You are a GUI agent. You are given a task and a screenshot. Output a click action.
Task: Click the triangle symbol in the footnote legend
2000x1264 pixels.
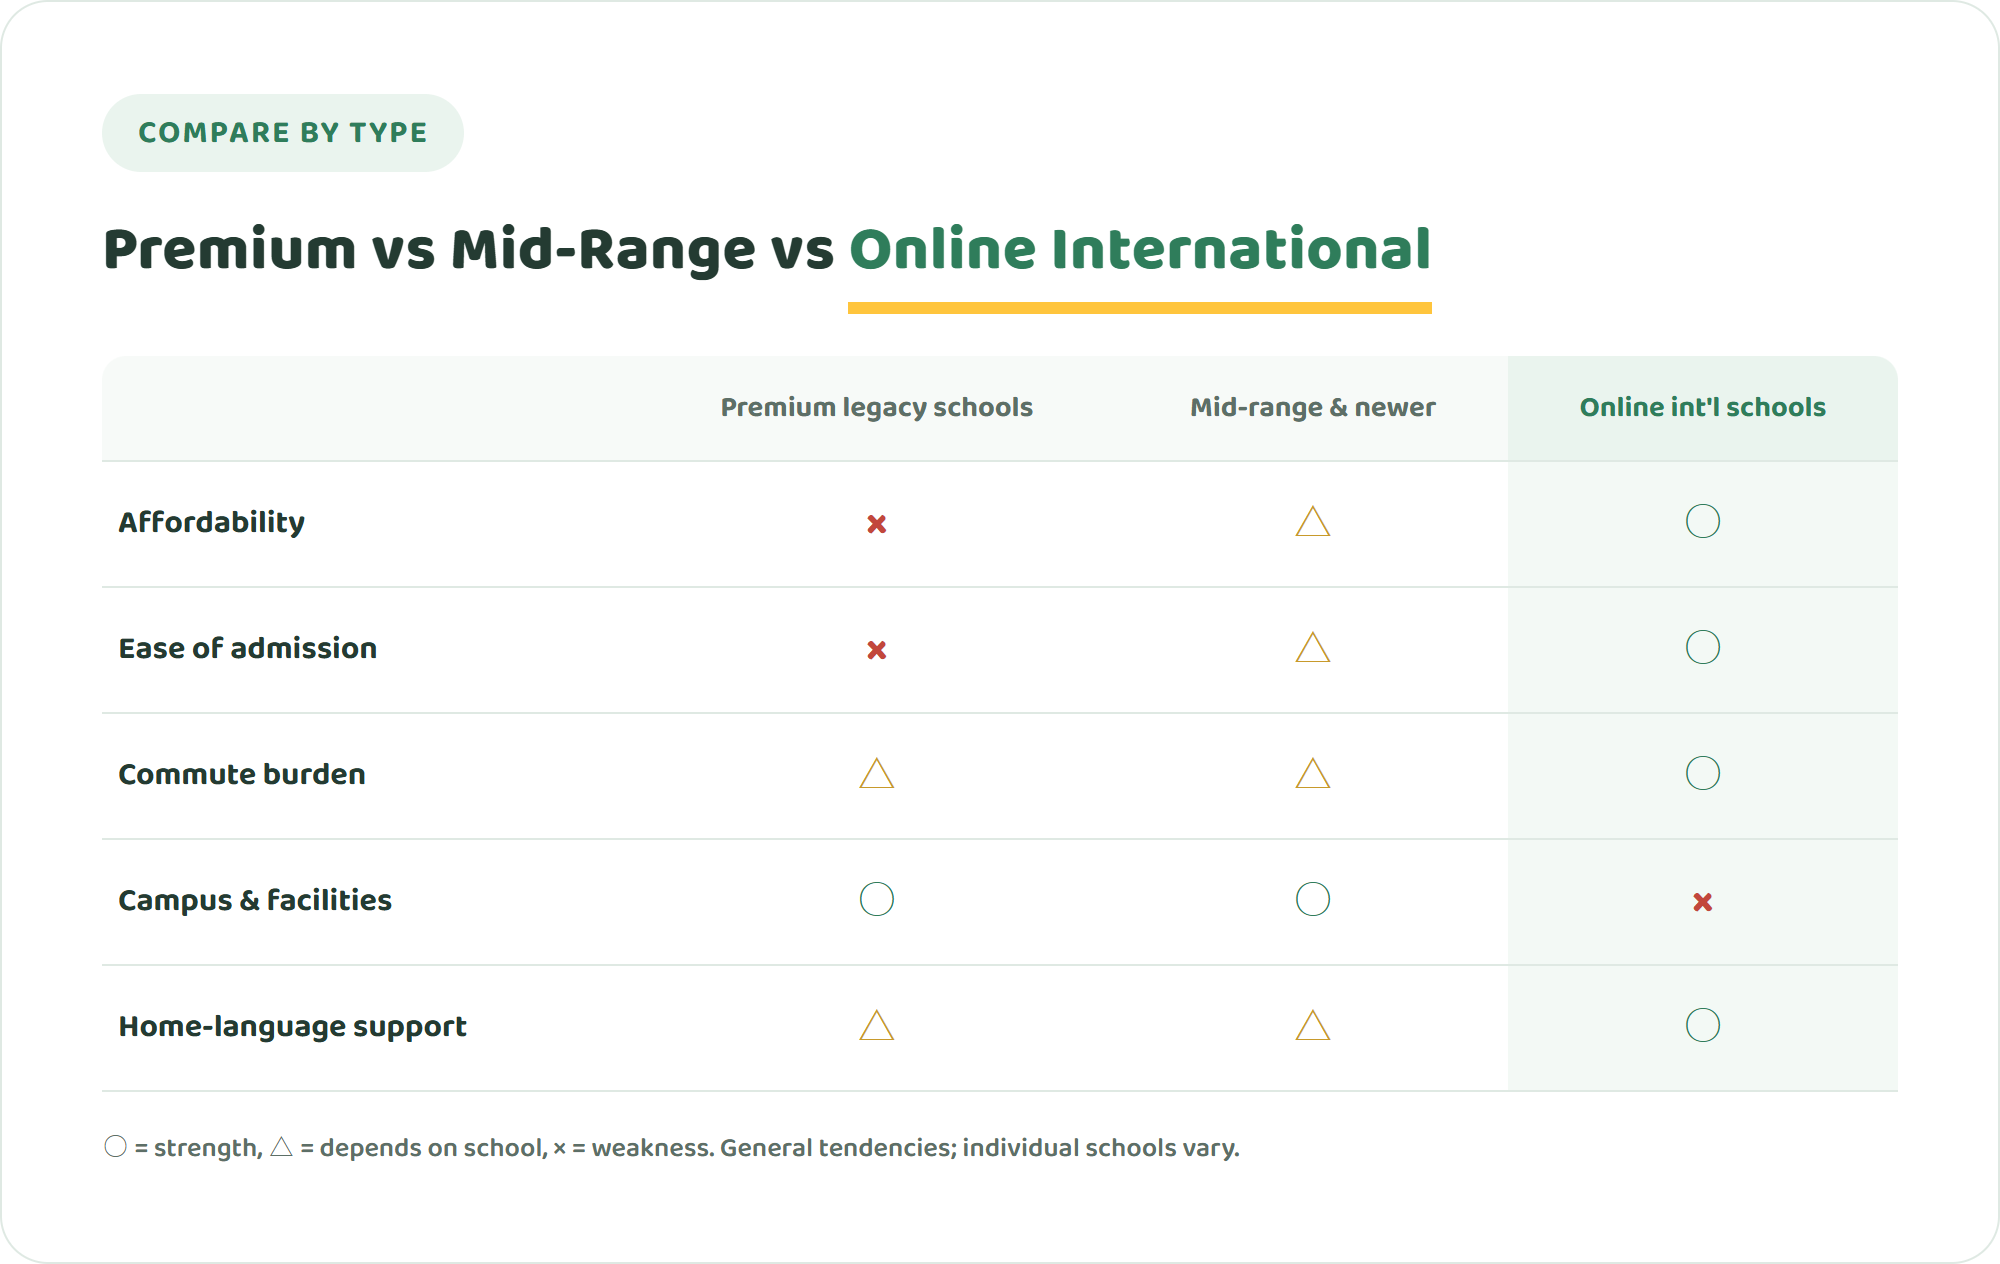[282, 1146]
